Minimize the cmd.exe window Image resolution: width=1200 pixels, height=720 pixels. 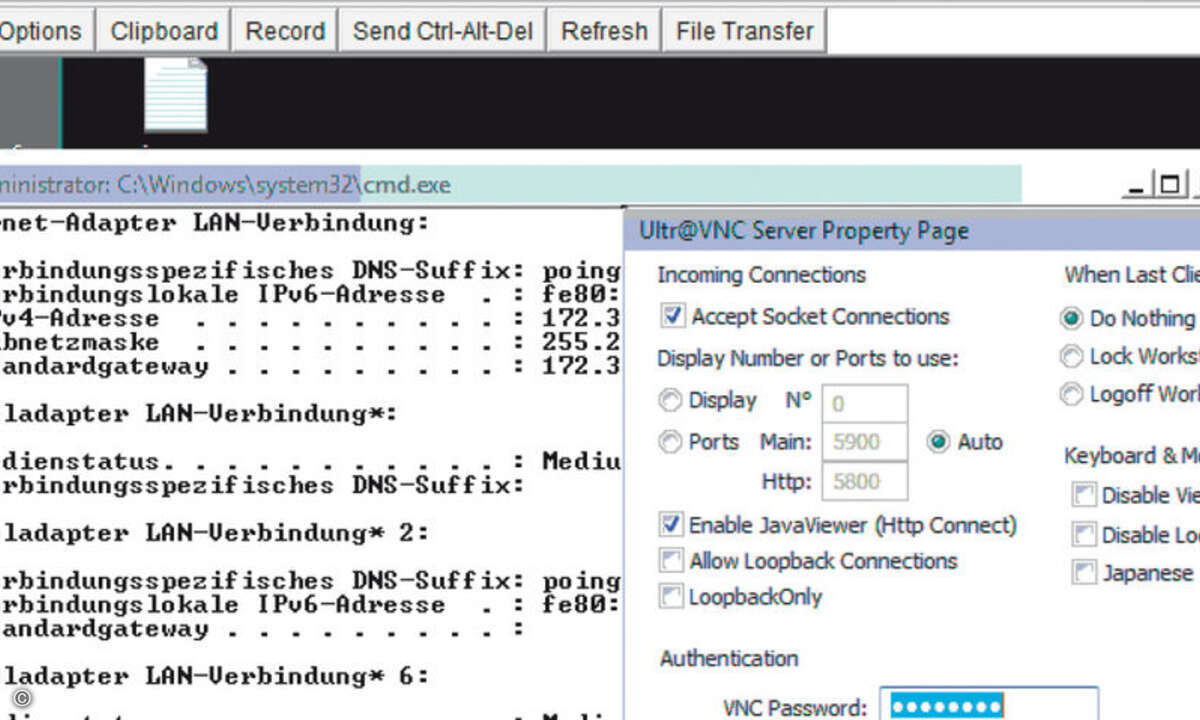(x=1134, y=185)
